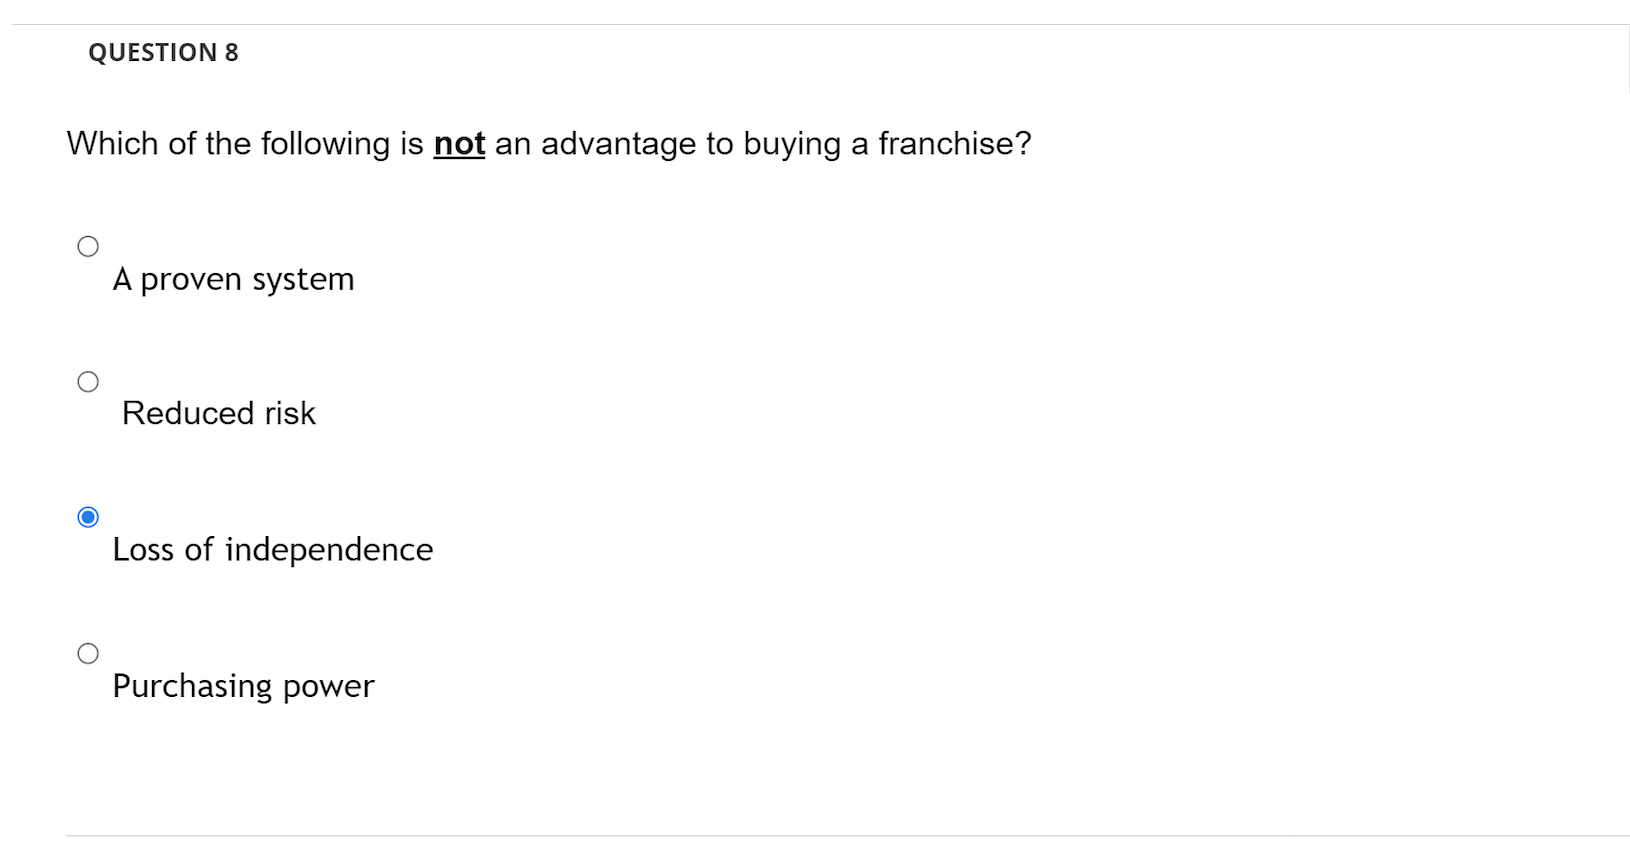
Task: Click the word franchise in the question
Action: [950, 143]
